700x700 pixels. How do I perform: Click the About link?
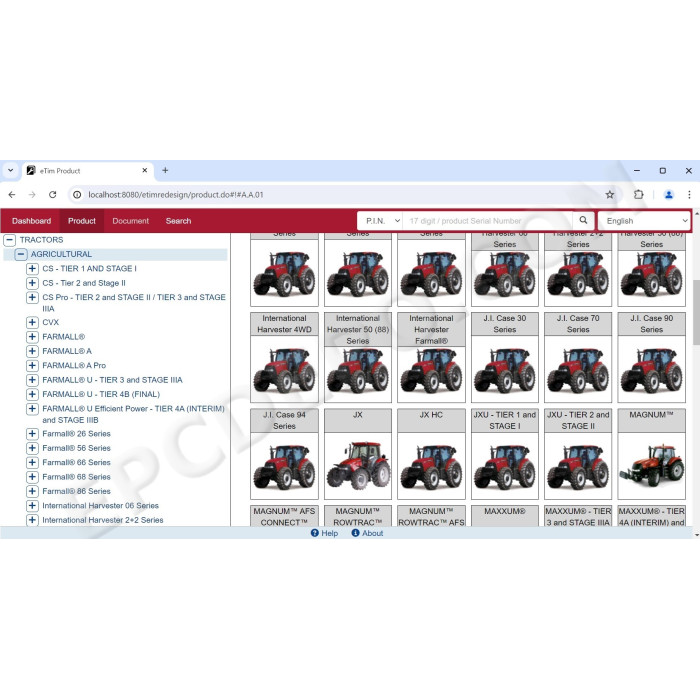tap(372, 533)
